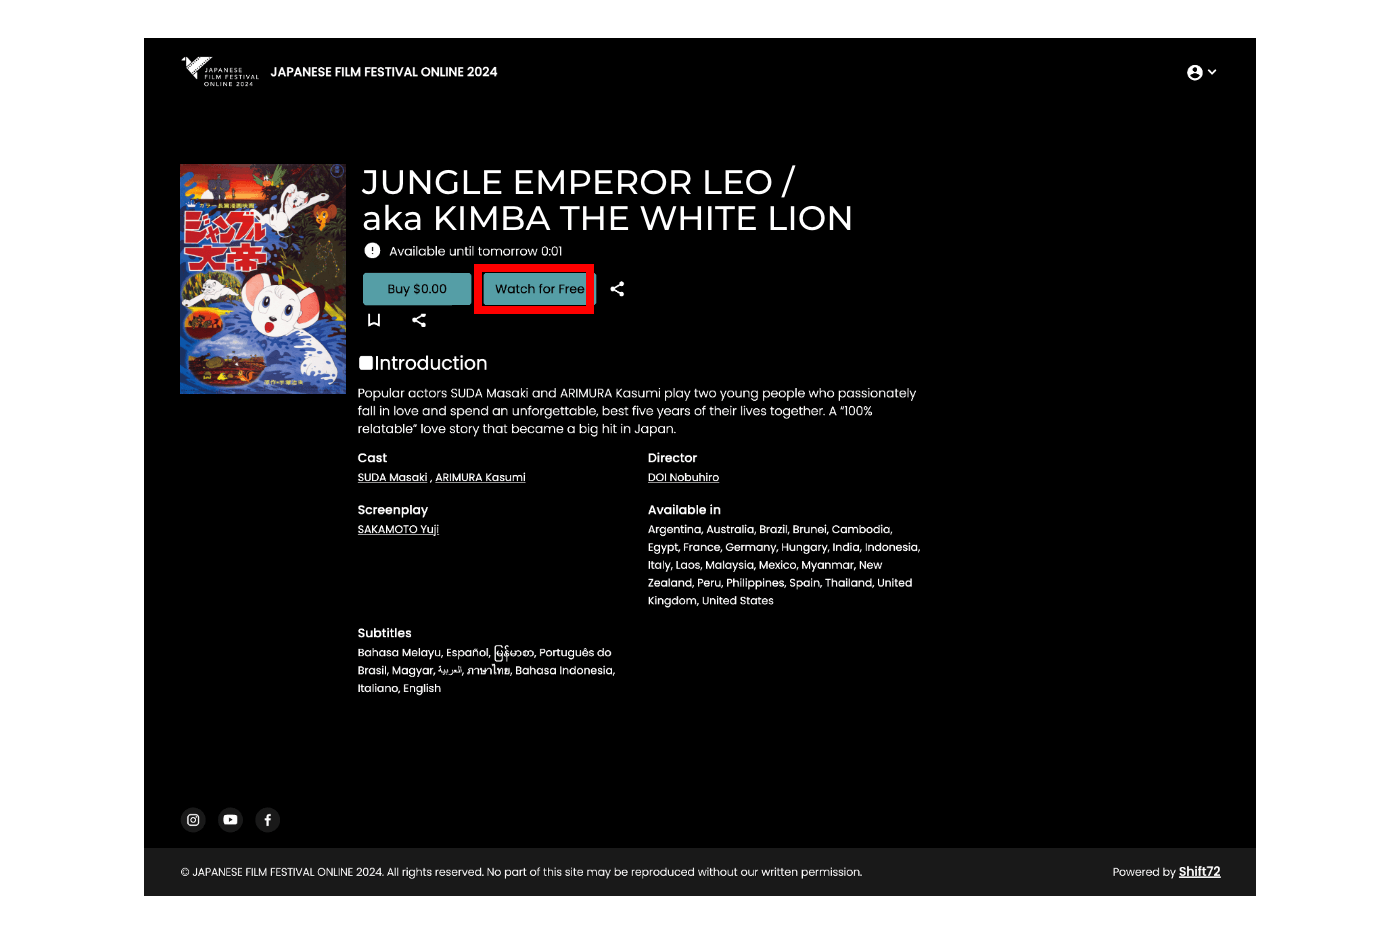Click the availability warning info icon

pyautogui.click(x=372, y=251)
